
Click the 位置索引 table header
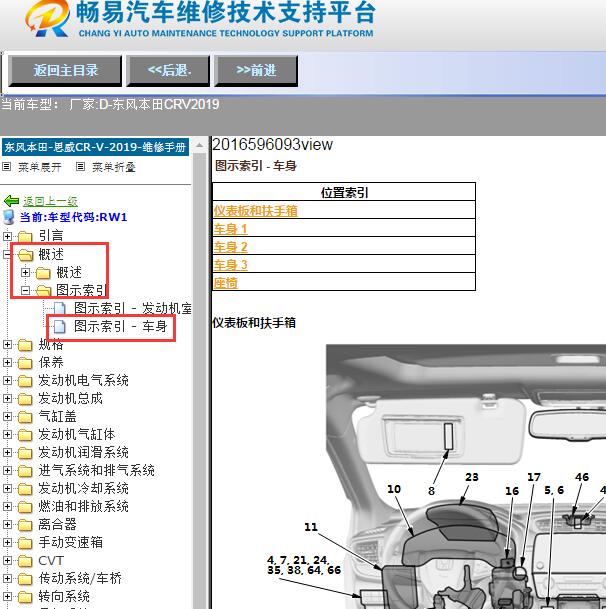[344, 192]
